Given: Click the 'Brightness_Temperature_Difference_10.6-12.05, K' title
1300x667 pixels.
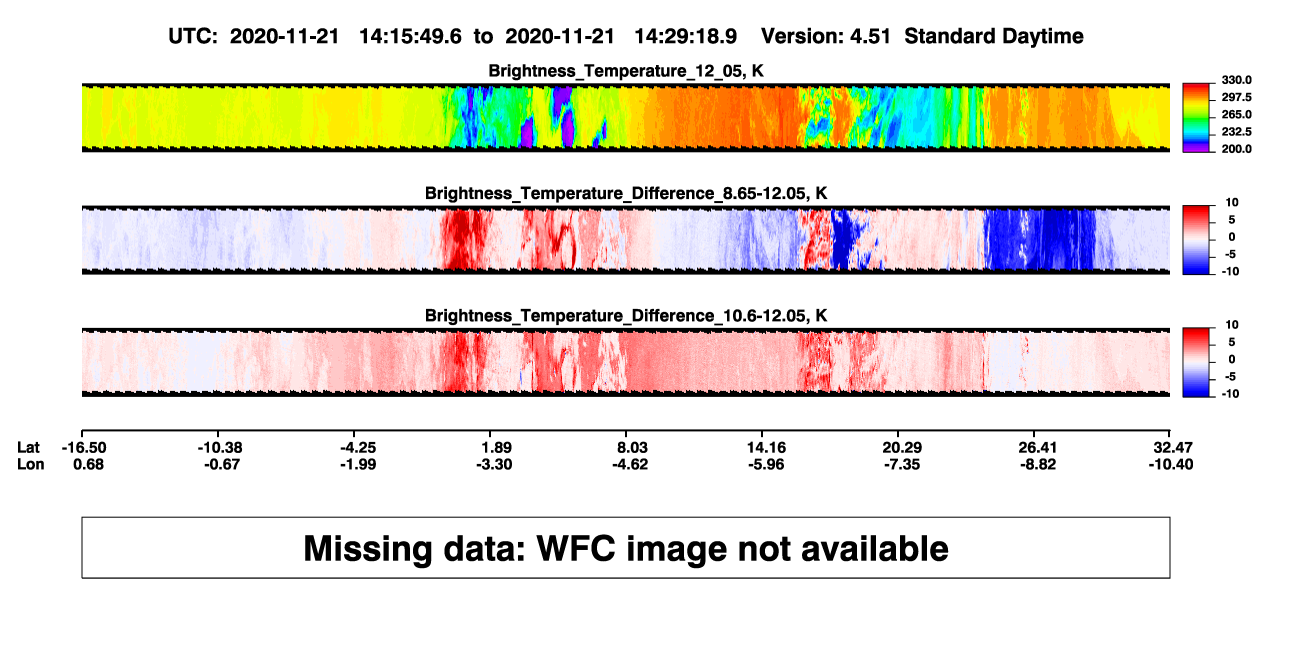Looking at the screenshot, I should pos(626,316).
